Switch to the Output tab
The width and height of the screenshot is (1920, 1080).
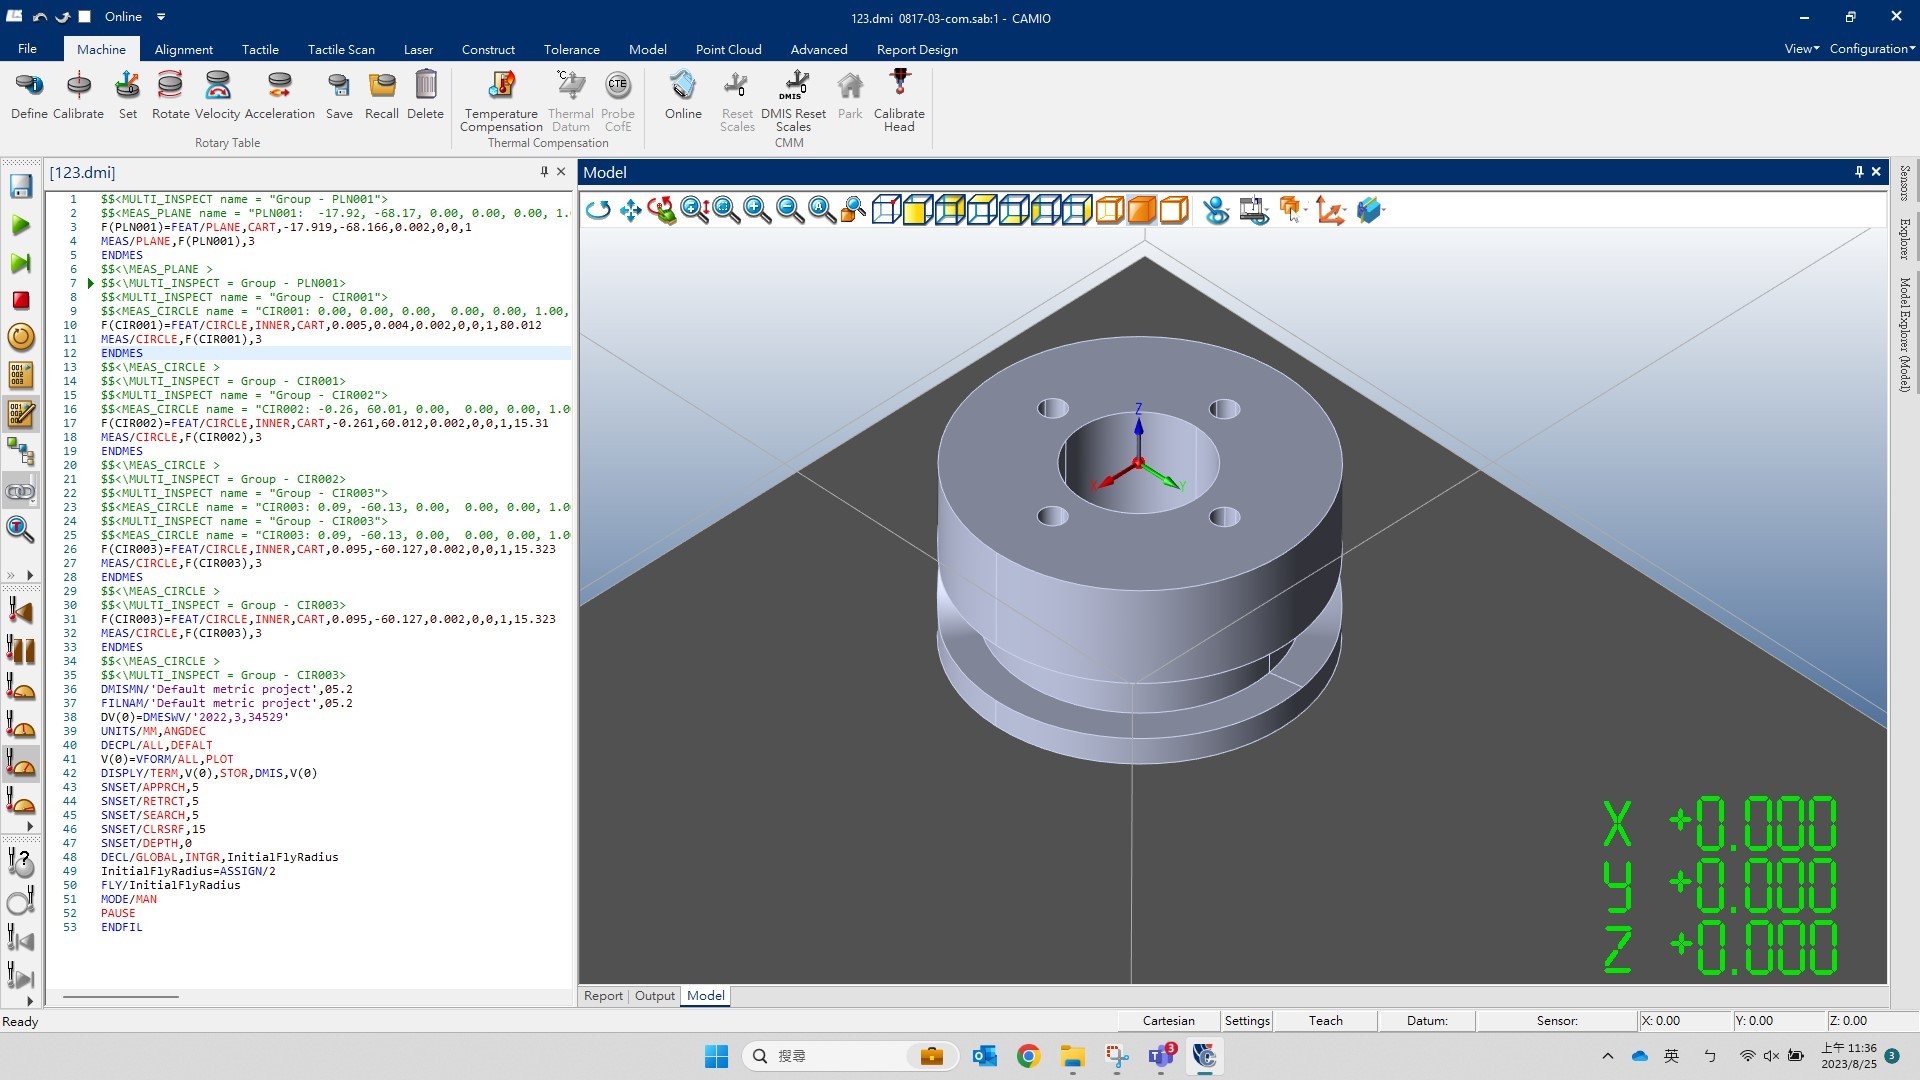coord(653,994)
